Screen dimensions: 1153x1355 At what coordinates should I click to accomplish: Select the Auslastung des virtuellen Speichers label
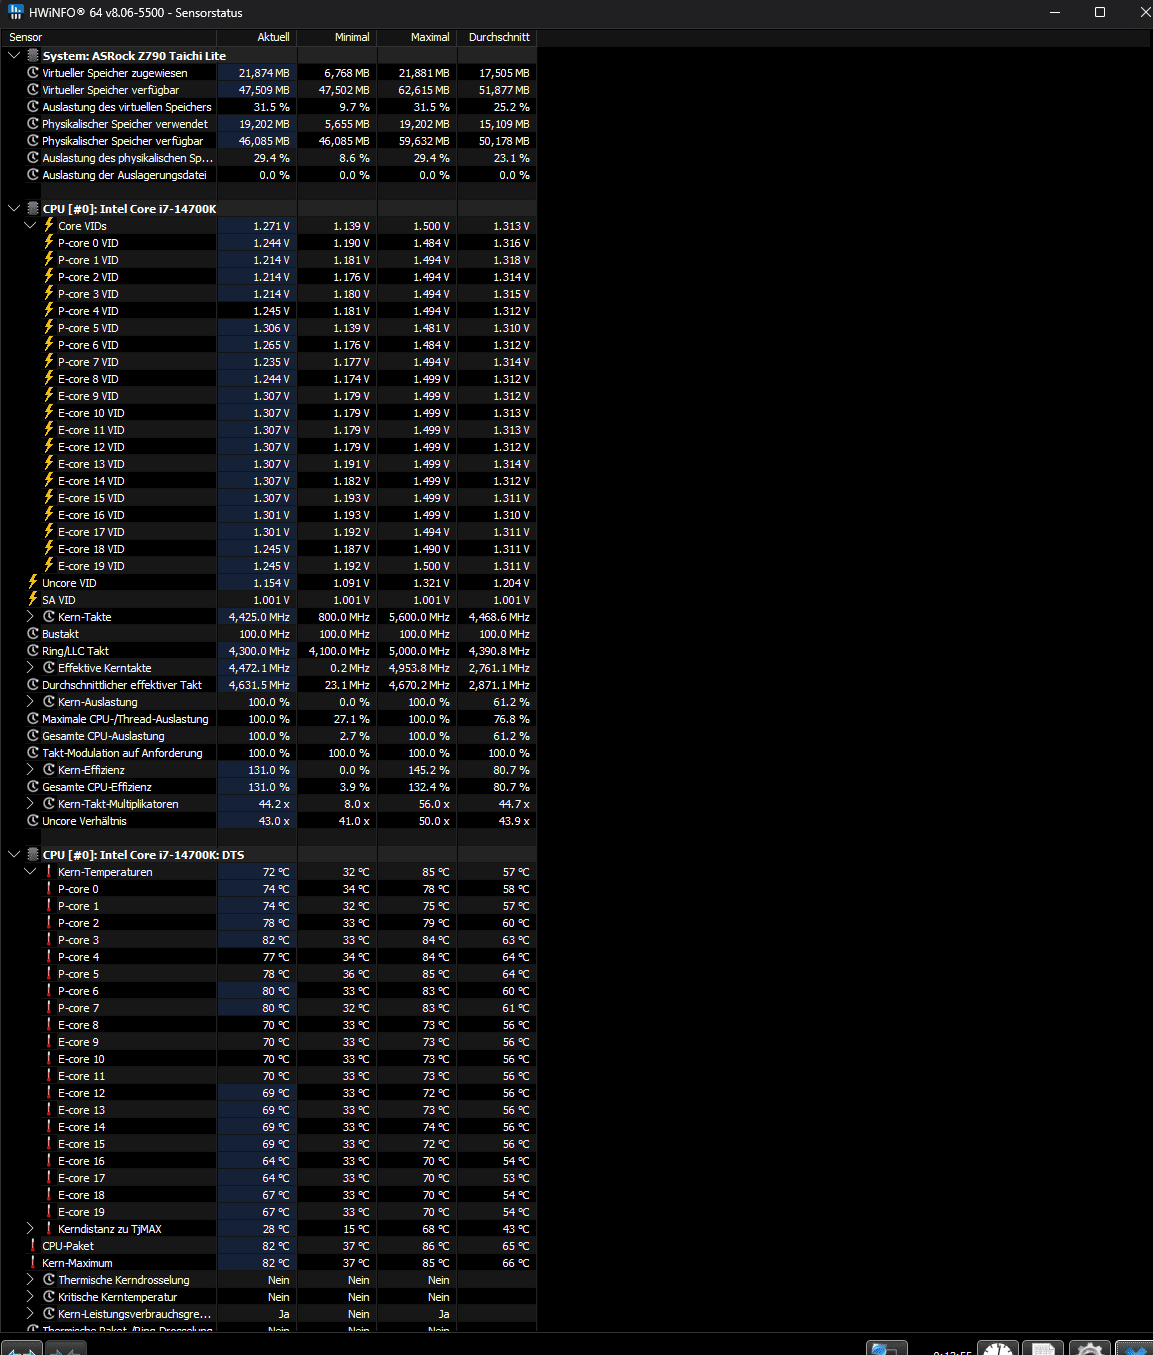point(127,107)
